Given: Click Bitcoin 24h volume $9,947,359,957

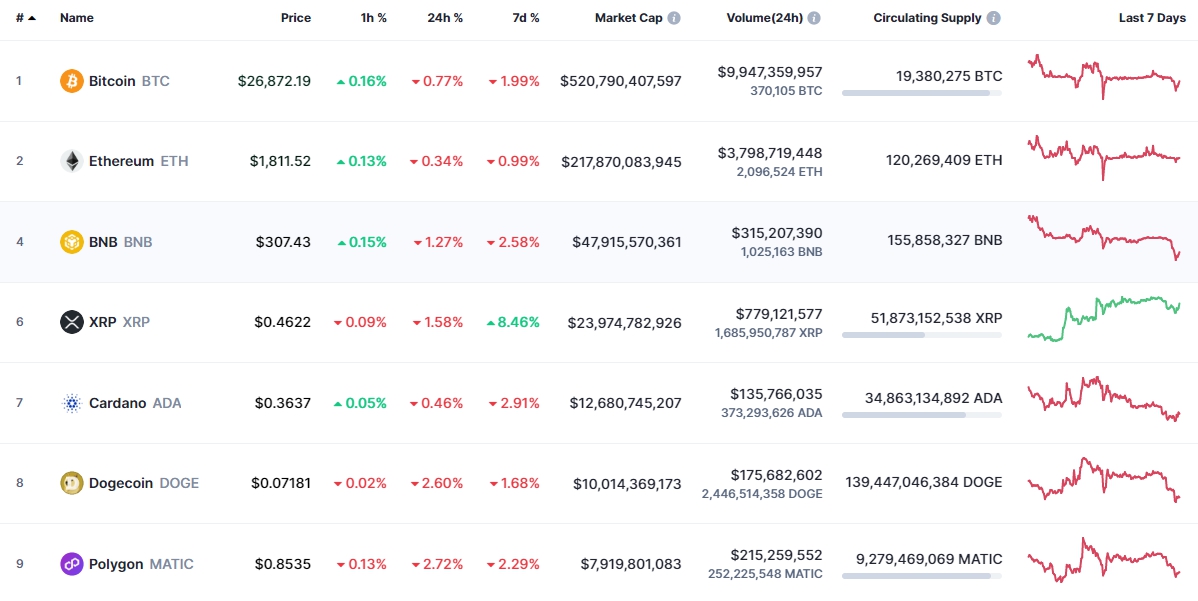Looking at the screenshot, I should (770, 72).
